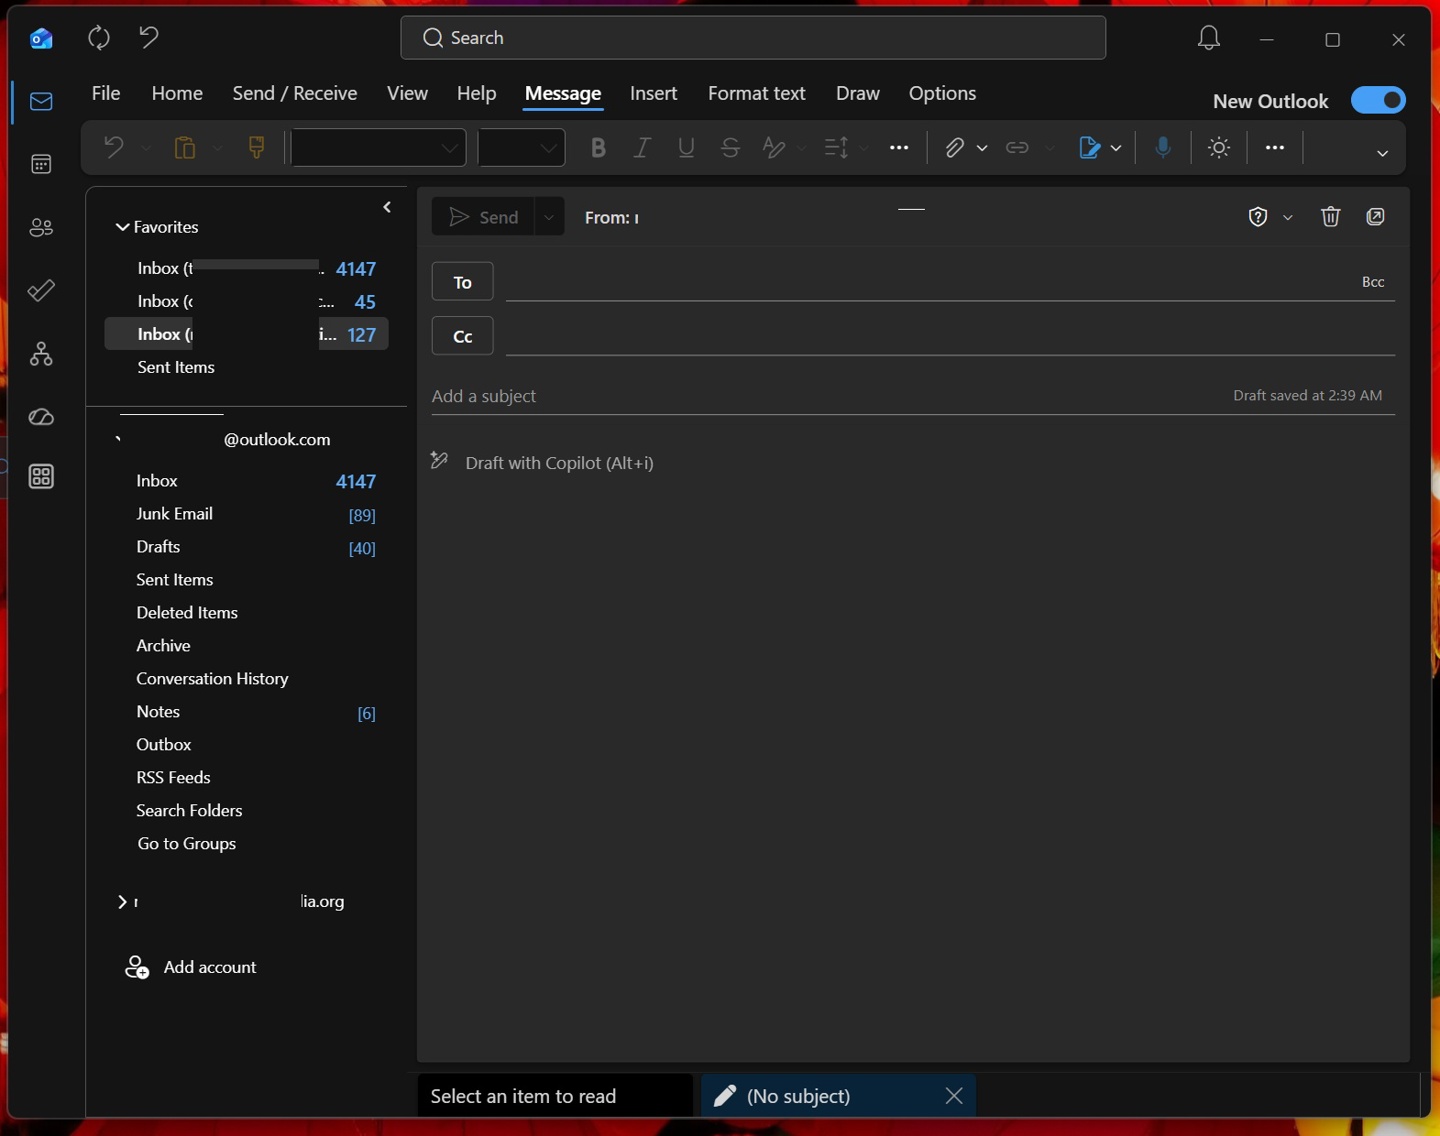Open the File menu
1440x1136 pixels.
point(106,93)
